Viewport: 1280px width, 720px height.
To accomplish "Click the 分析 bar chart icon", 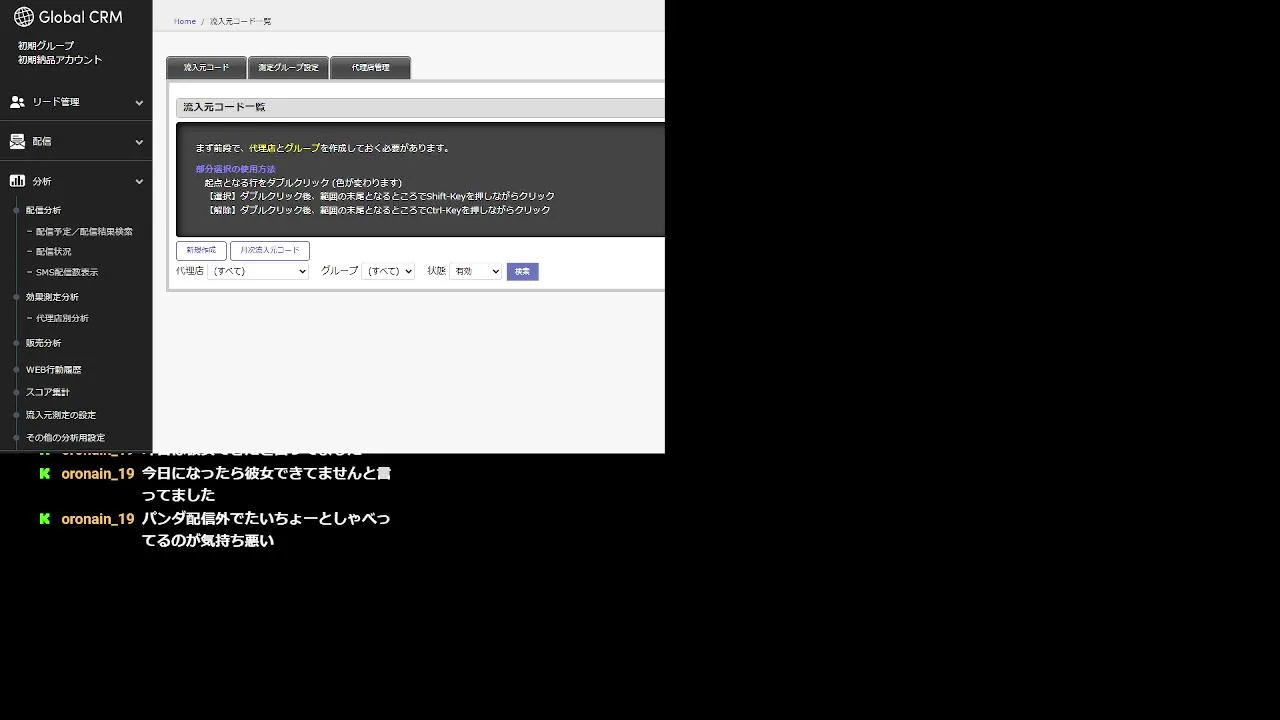I will [17, 181].
